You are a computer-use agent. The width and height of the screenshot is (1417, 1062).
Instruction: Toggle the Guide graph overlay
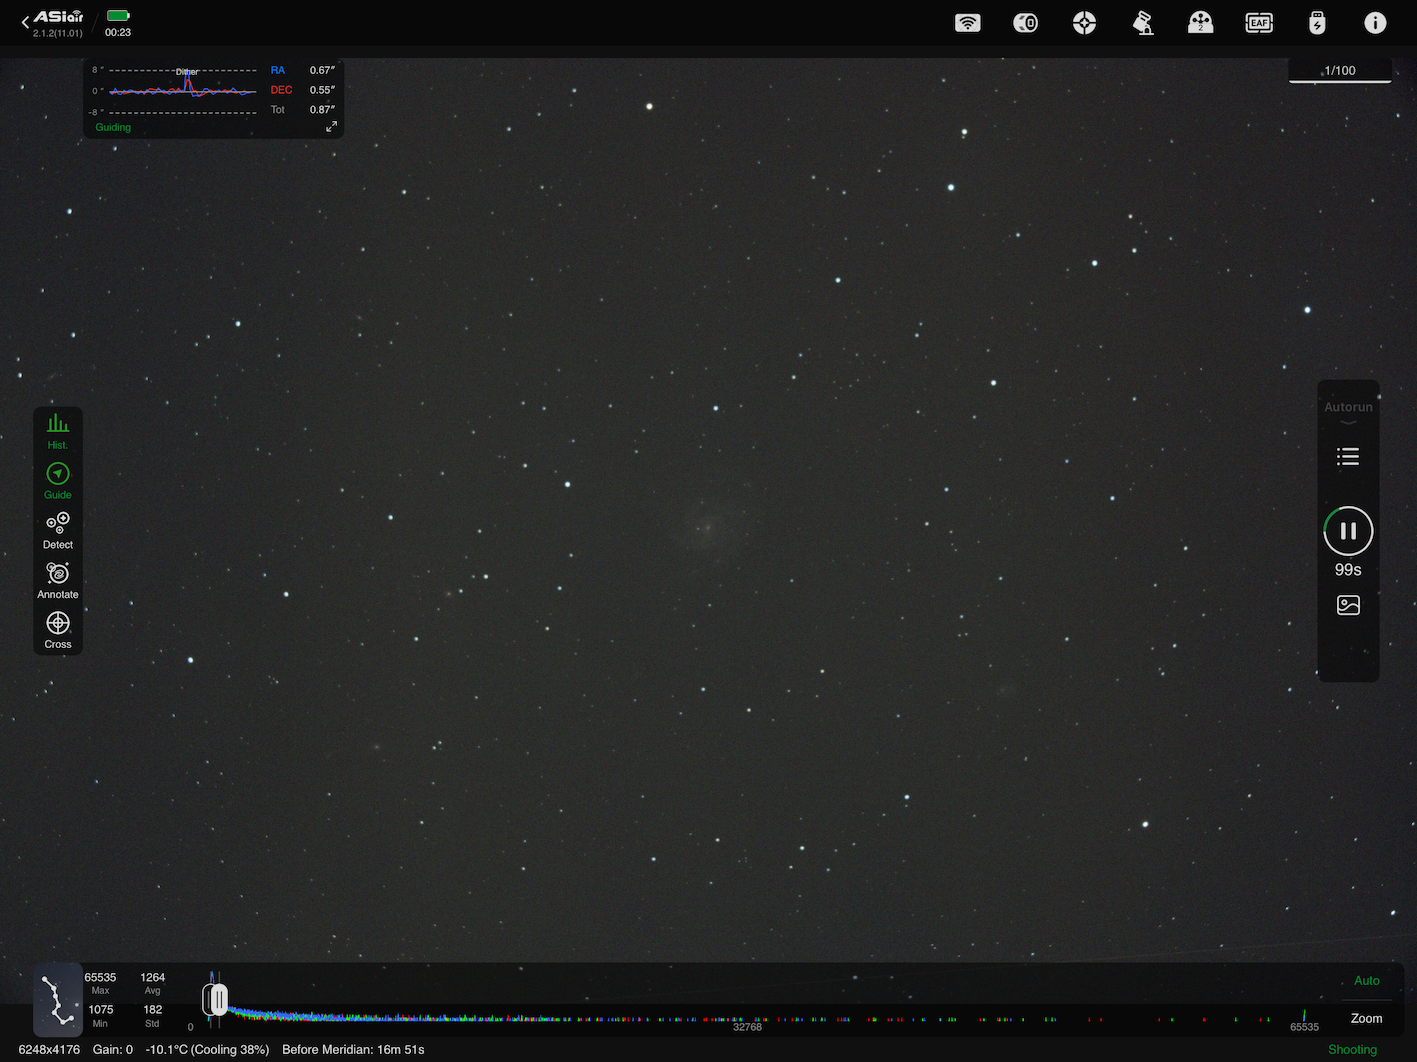point(58,481)
